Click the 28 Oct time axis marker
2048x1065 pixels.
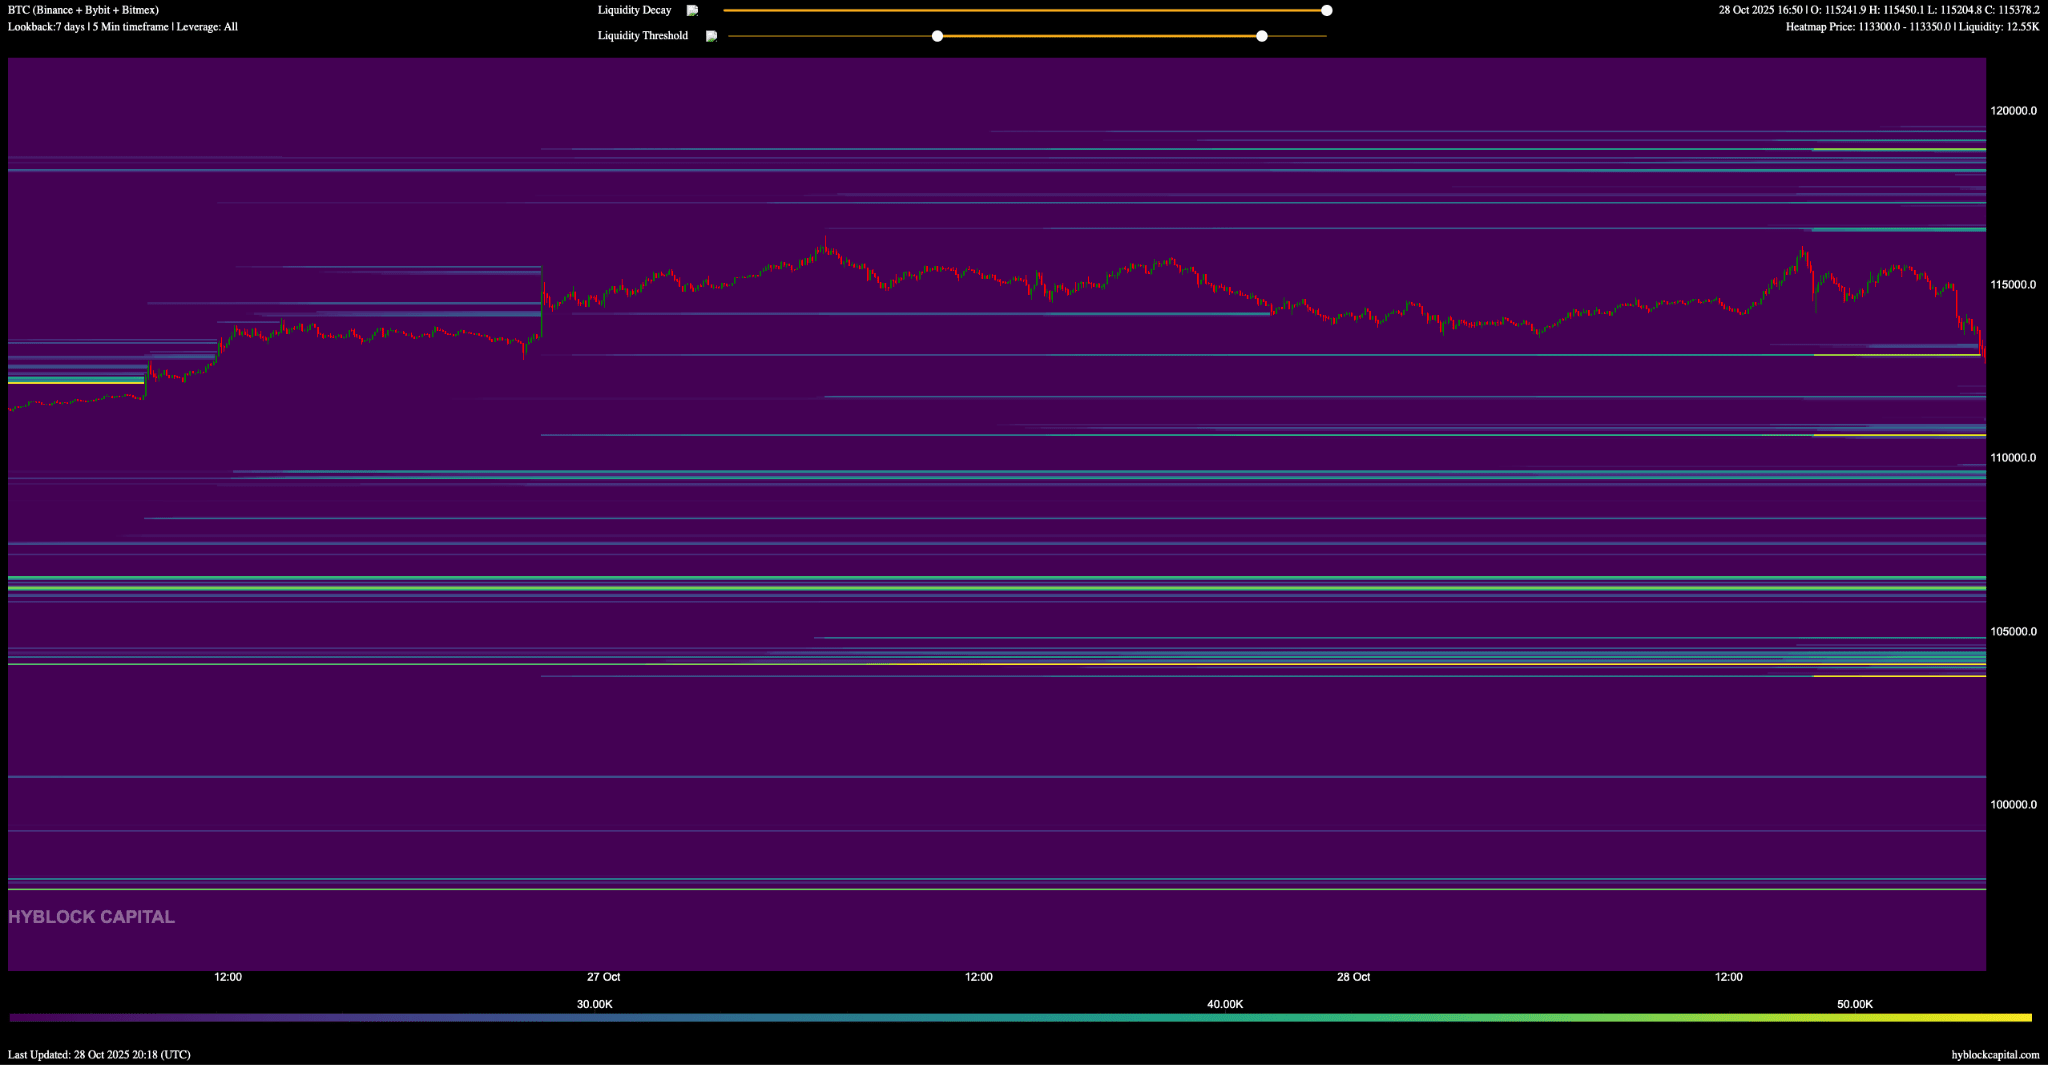click(x=1353, y=977)
